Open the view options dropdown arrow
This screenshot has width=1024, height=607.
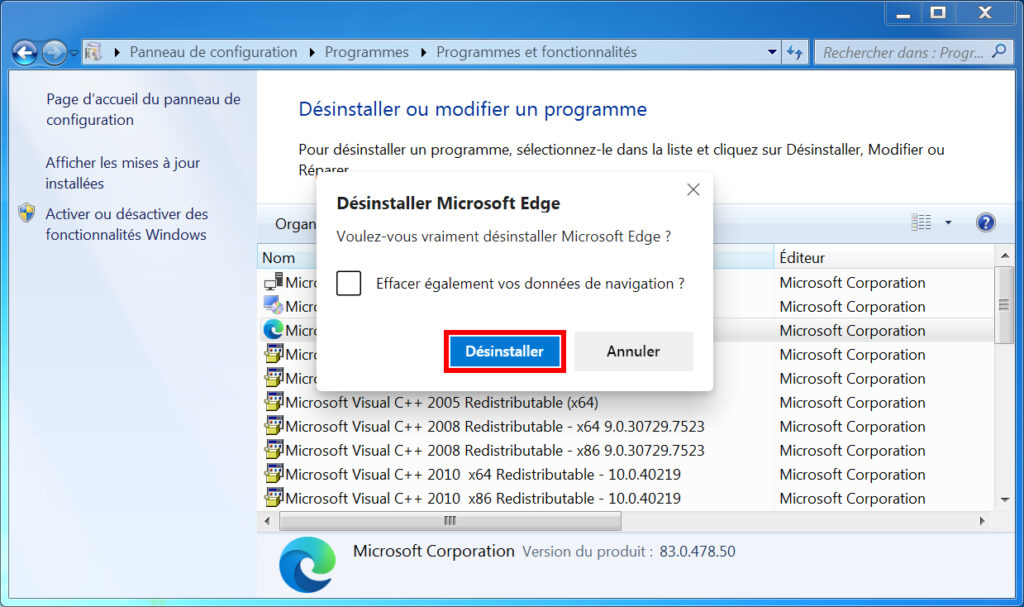948,223
